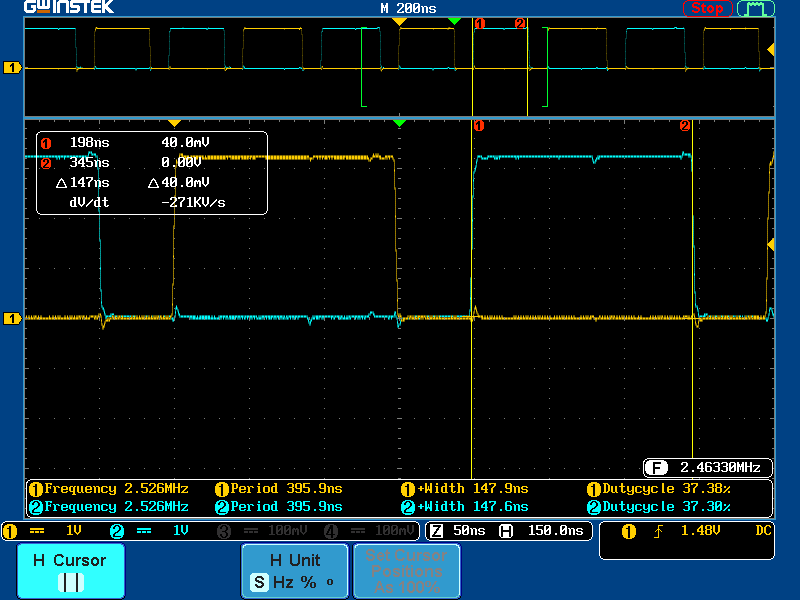Click the horizontal position H icon
This screenshot has width=800, height=600.
[x=506, y=532]
